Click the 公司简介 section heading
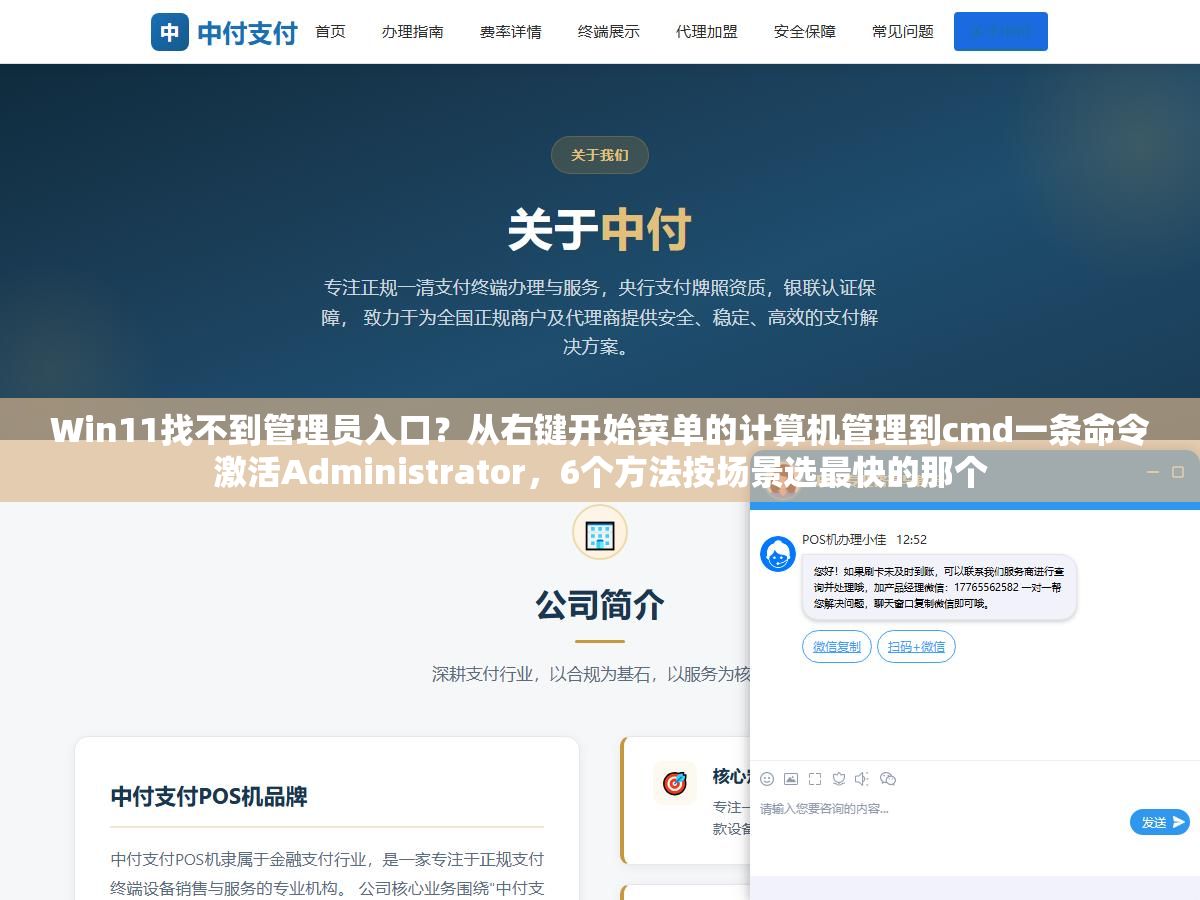The height and width of the screenshot is (900, 1200). tap(600, 604)
